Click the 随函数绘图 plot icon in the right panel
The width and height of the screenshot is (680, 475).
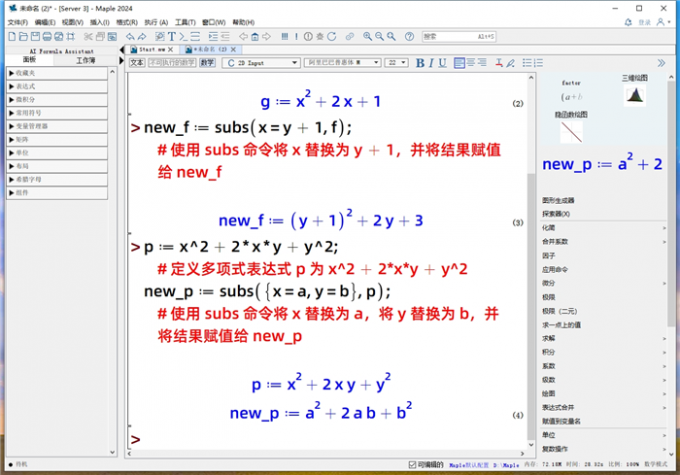point(570,130)
